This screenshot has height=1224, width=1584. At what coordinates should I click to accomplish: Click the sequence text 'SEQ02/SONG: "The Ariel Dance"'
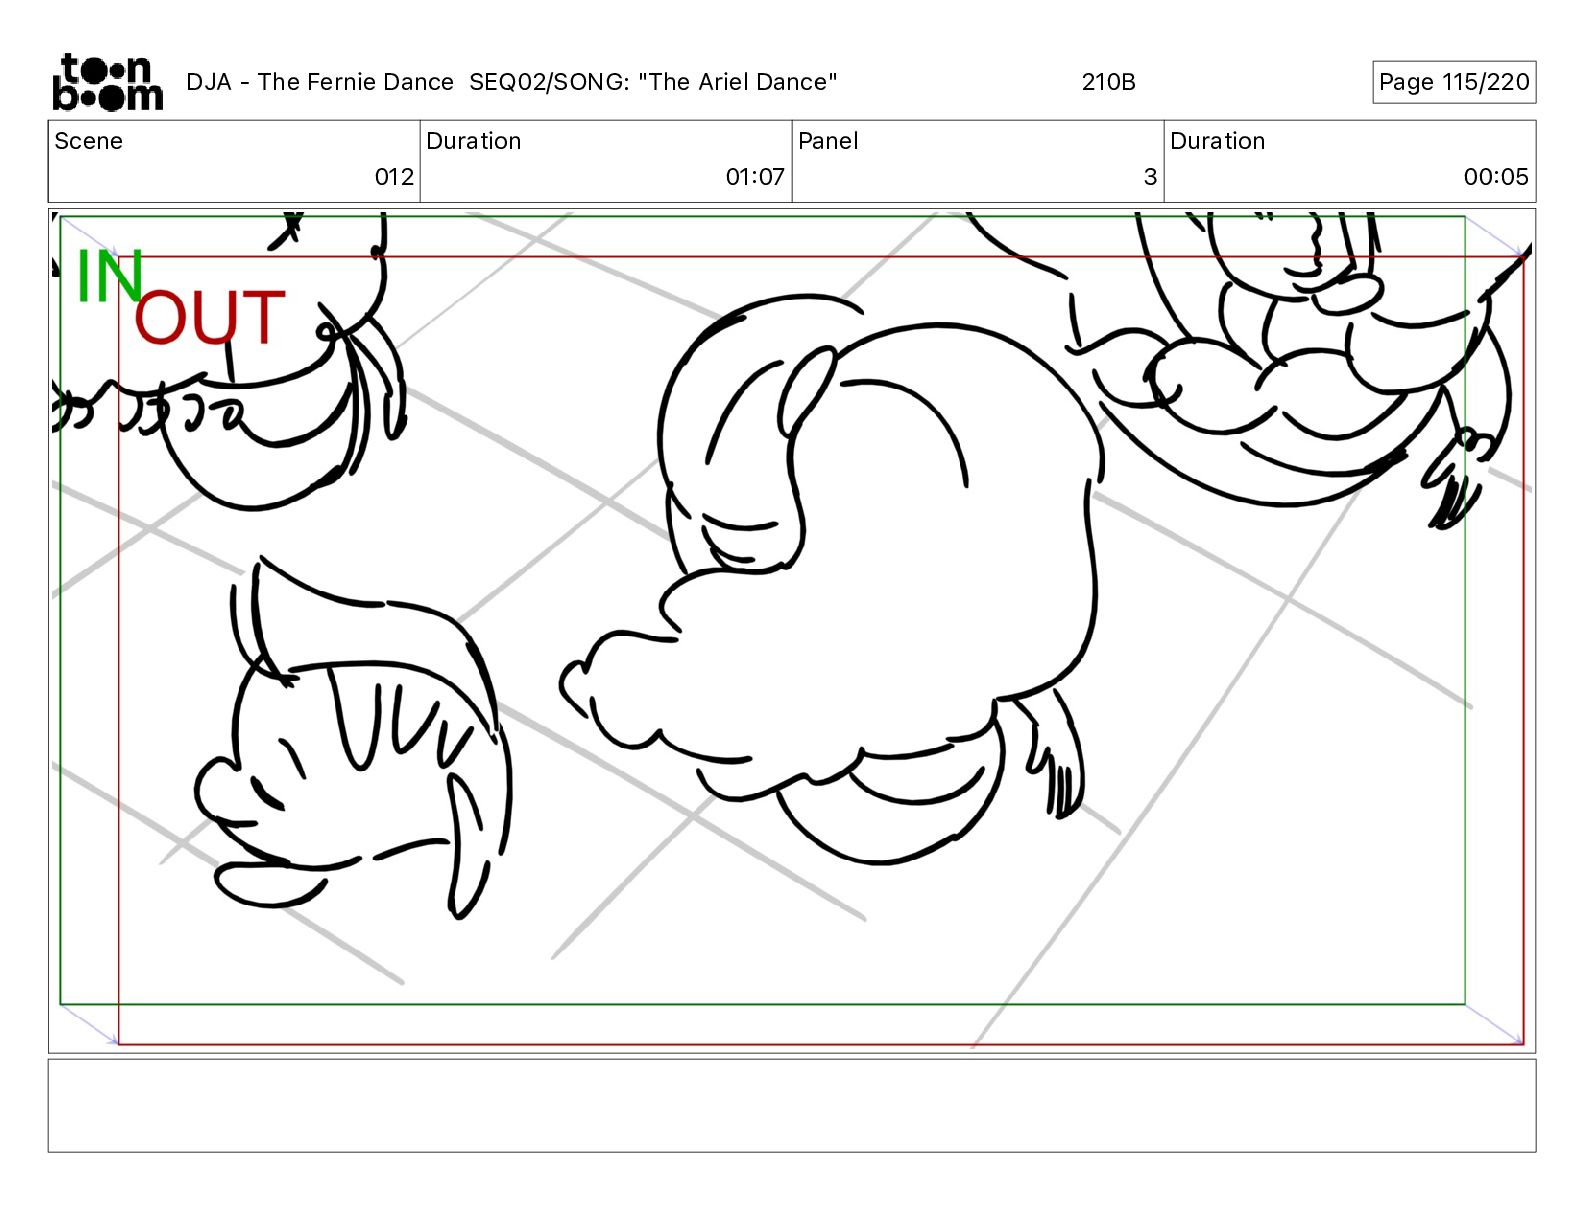[653, 82]
